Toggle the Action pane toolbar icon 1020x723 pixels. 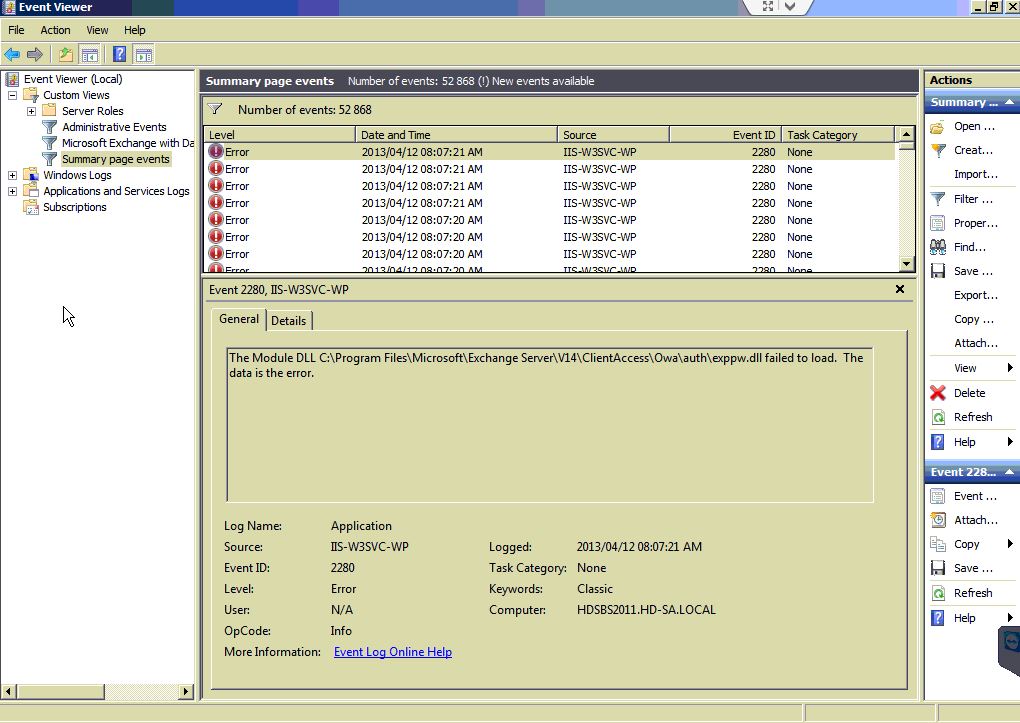(144, 55)
